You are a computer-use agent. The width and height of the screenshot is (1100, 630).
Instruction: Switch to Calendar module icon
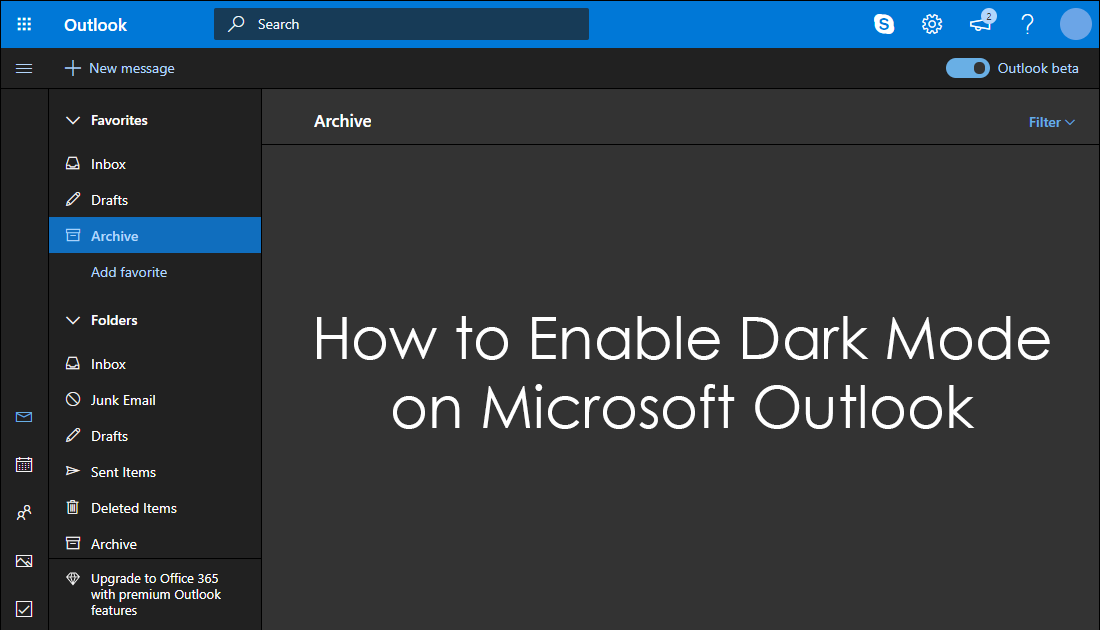click(24, 464)
